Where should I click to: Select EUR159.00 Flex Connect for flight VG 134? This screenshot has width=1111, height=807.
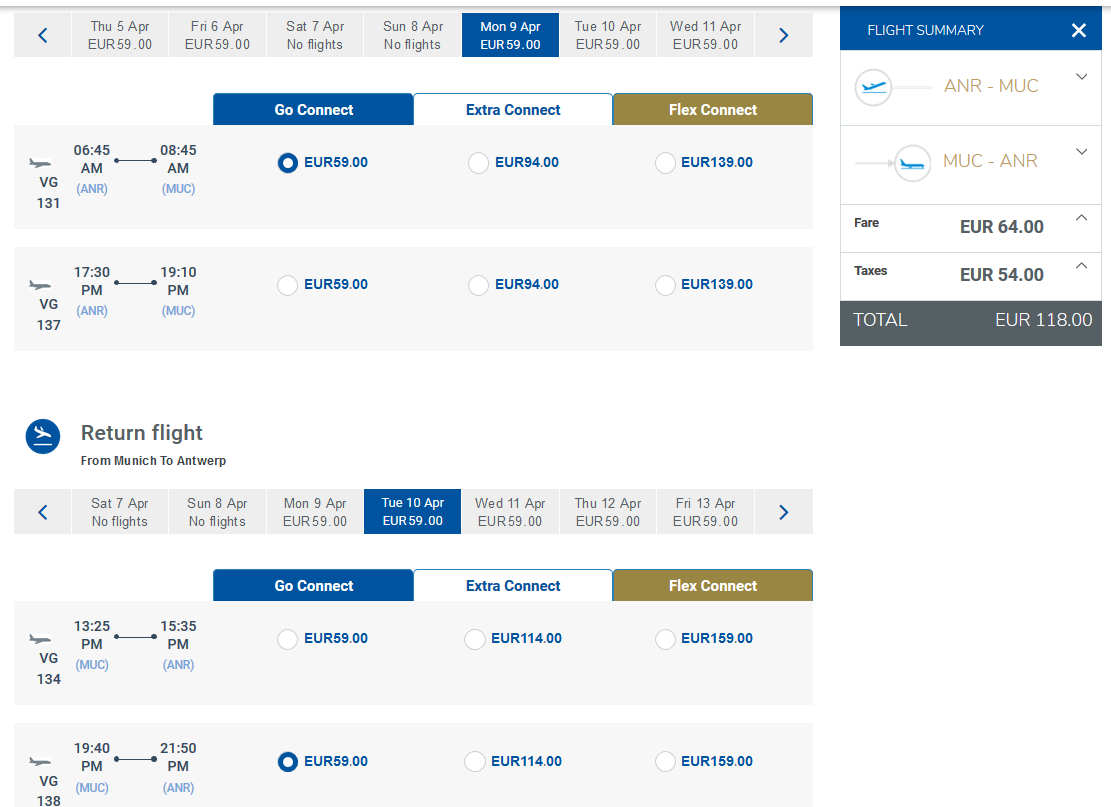tap(665, 639)
